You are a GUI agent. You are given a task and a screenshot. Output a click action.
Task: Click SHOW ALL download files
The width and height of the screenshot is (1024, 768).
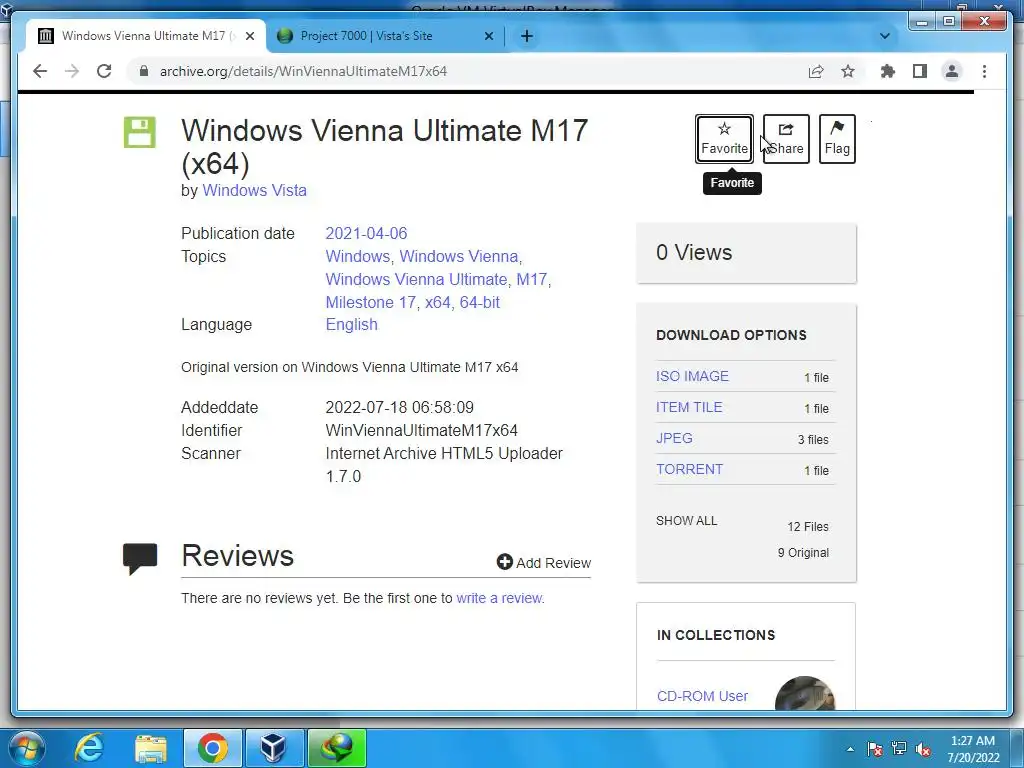click(x=686, y=520)
